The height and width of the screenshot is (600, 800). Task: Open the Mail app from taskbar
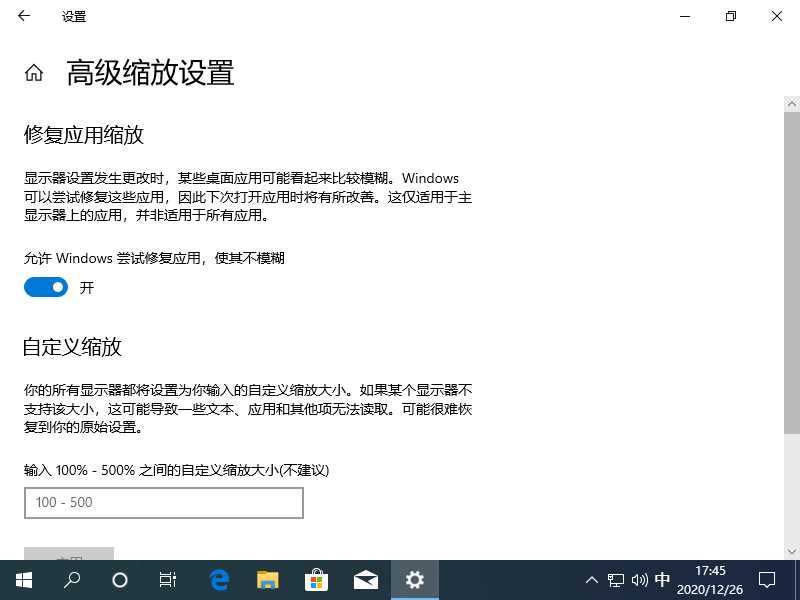point(365,580)
